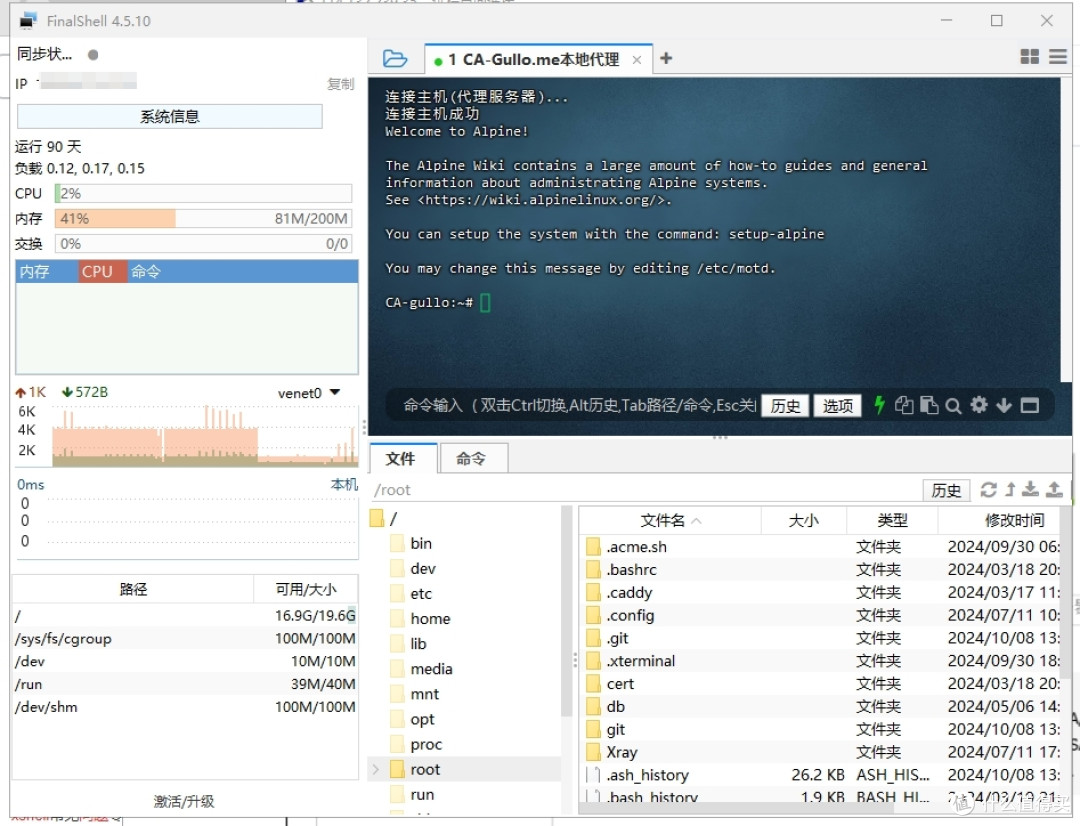This screenshot has width=1080, height=826.
Task: Expand the root folder in the directory tree
Action: [x=376, y=769]
